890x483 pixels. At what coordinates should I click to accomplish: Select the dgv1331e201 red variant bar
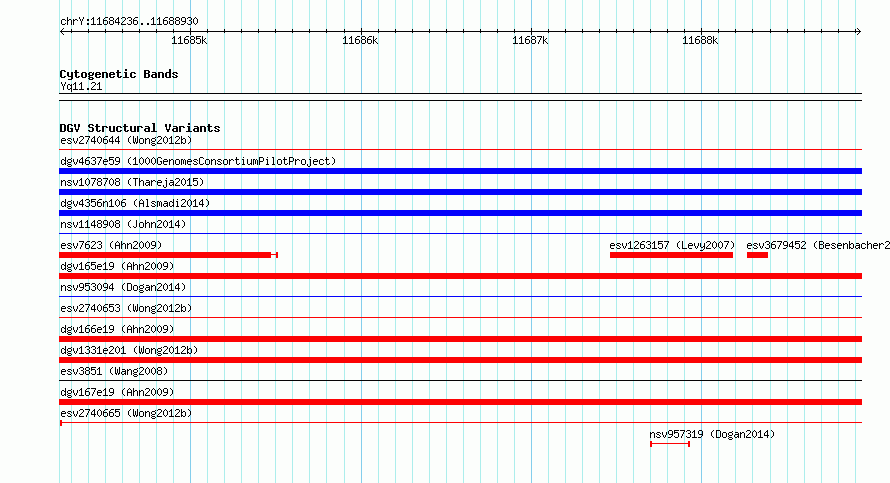pos(460,360)
